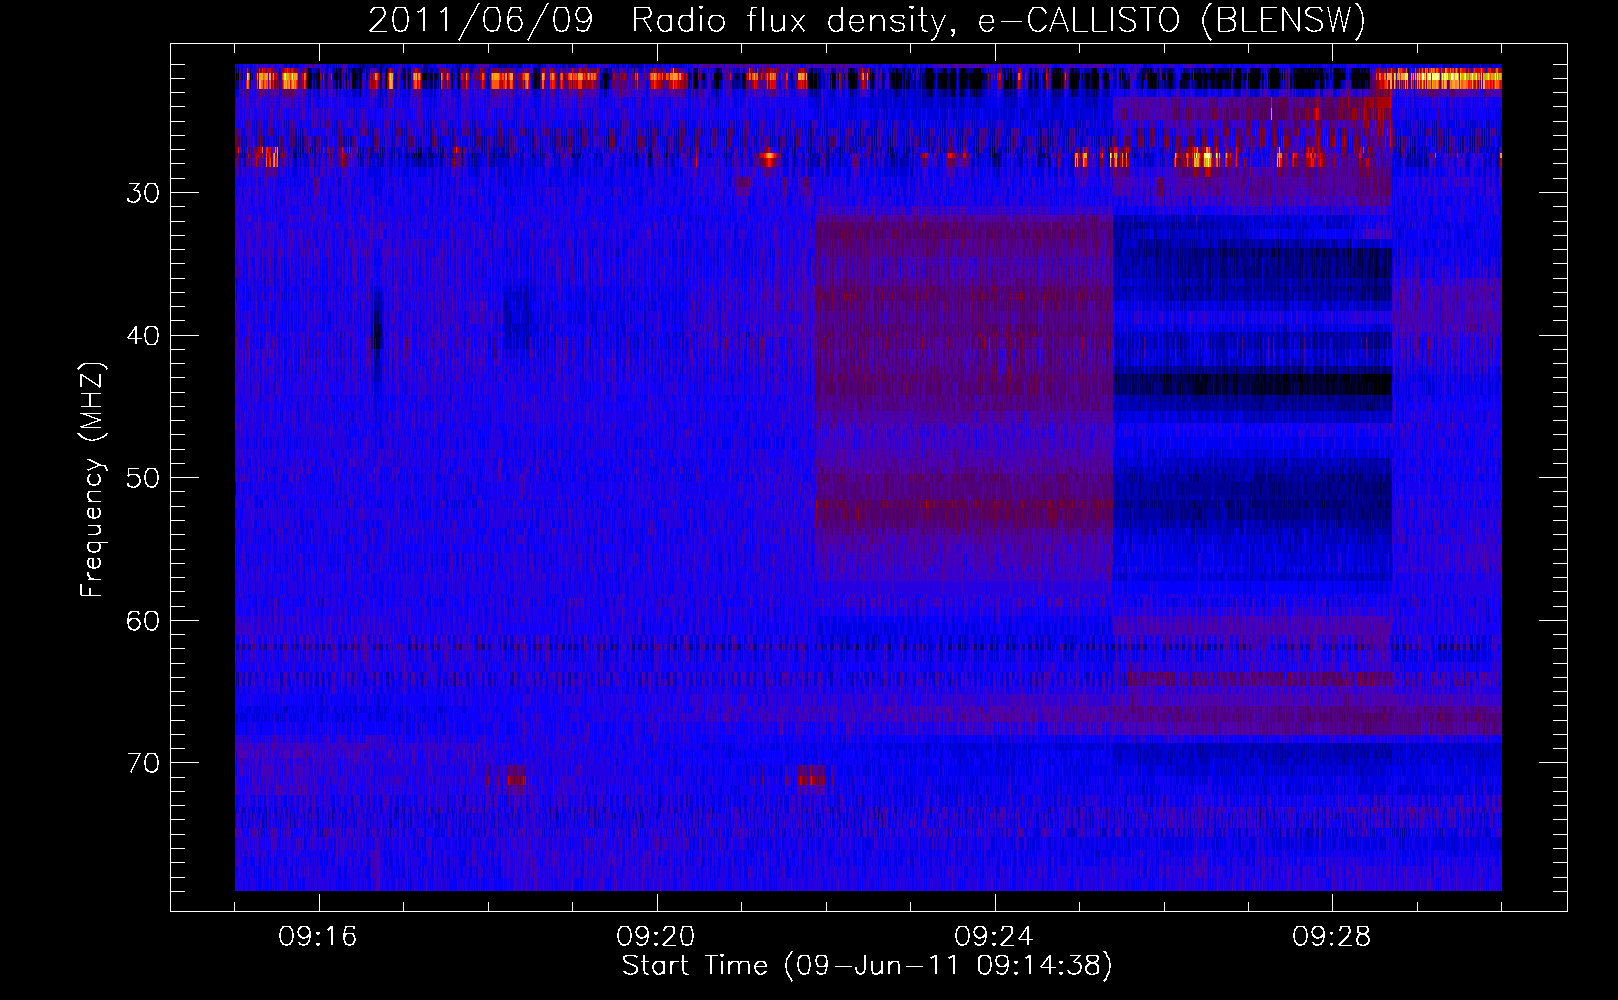Select the 60 MHz frequency tick label
The height and width of the screenshot is (1000, 1618).
143,621
